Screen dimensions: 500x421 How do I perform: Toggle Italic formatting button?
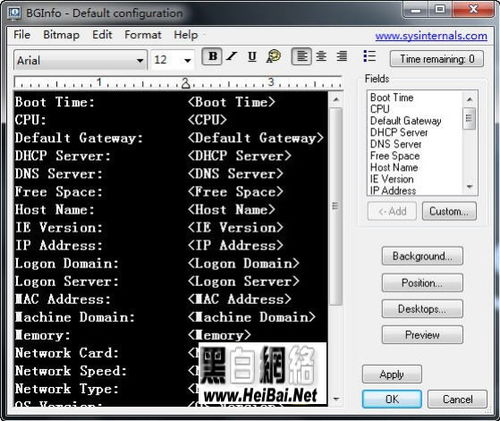click(232, 57)
